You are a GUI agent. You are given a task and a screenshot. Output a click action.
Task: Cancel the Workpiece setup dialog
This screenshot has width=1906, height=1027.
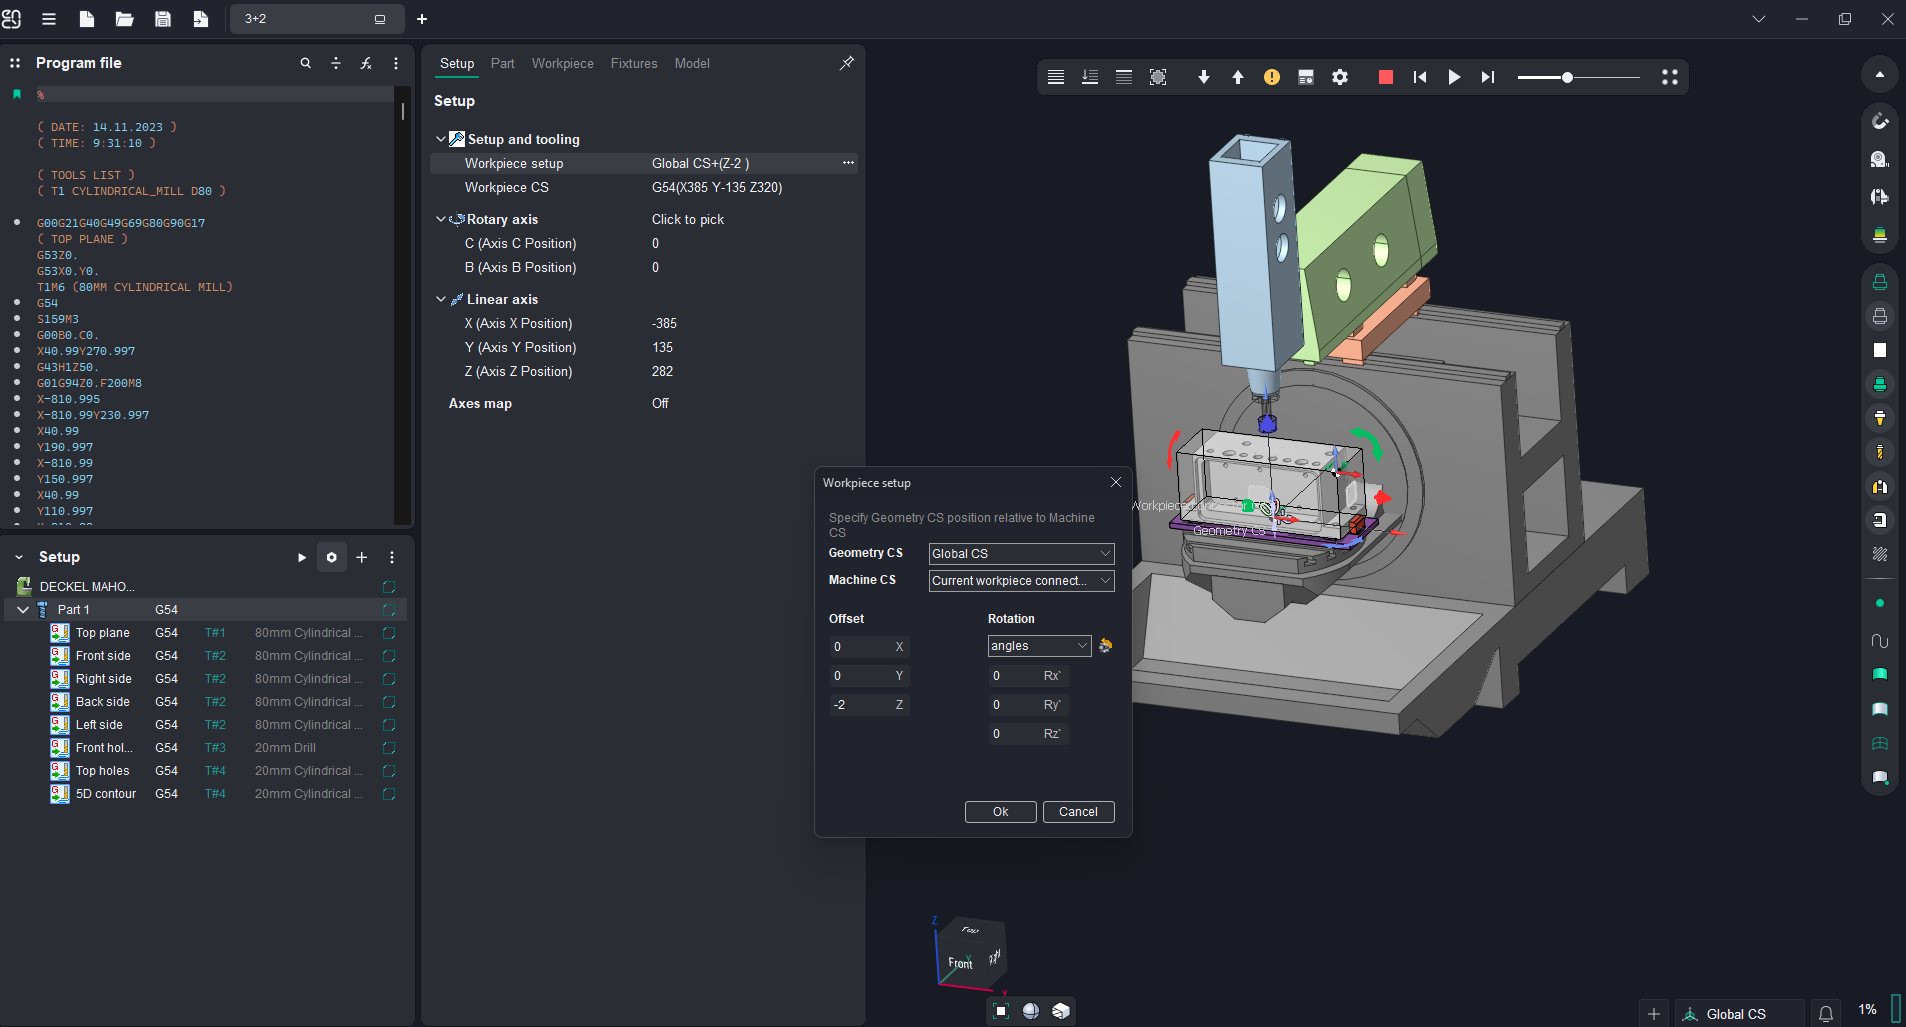1078,812
